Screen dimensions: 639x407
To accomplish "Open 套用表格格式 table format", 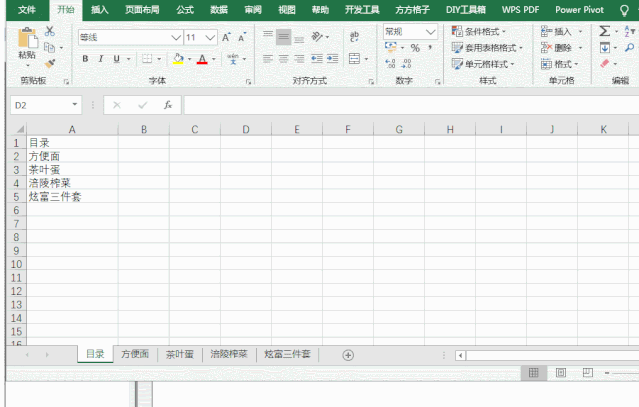I will point(487,48).
